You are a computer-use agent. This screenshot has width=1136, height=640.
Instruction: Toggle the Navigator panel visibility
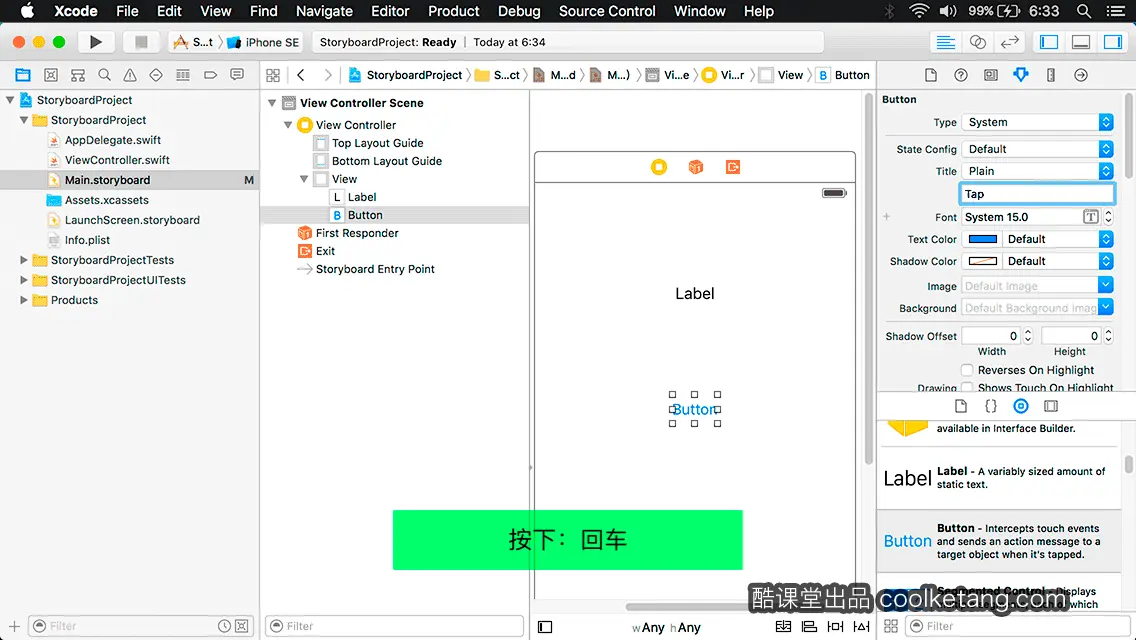(1049, 42)
